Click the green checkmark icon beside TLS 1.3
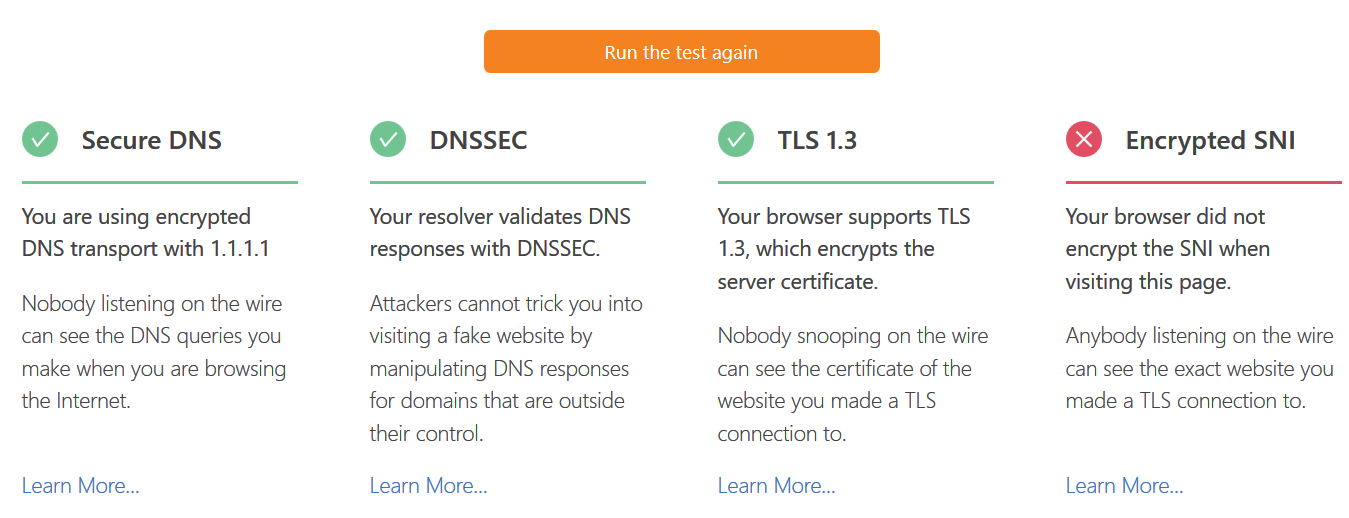Viewport: 1349px width, 518px height. tap(736, 140)
